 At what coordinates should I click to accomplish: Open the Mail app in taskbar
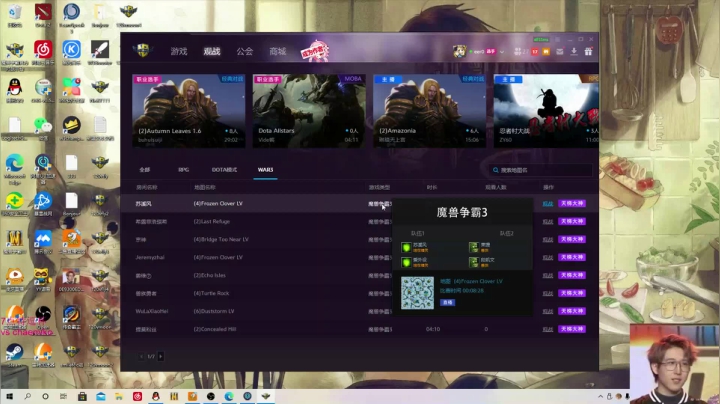tap(101, 396)
